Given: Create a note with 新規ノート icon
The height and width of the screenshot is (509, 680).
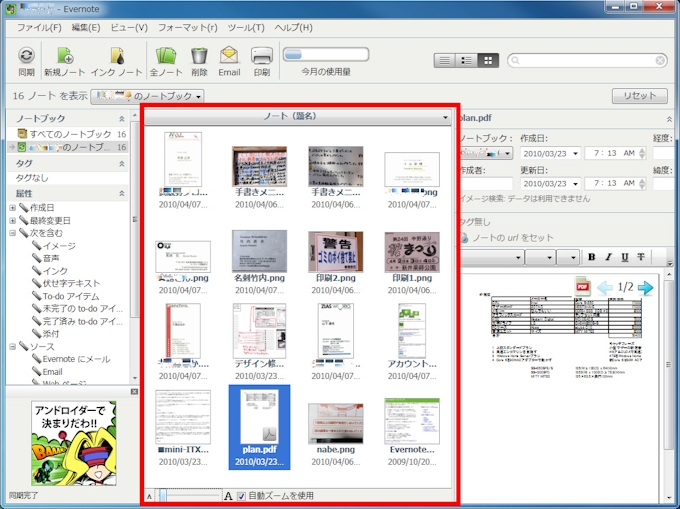Looking at the screenshot, I should pos(66,56).
